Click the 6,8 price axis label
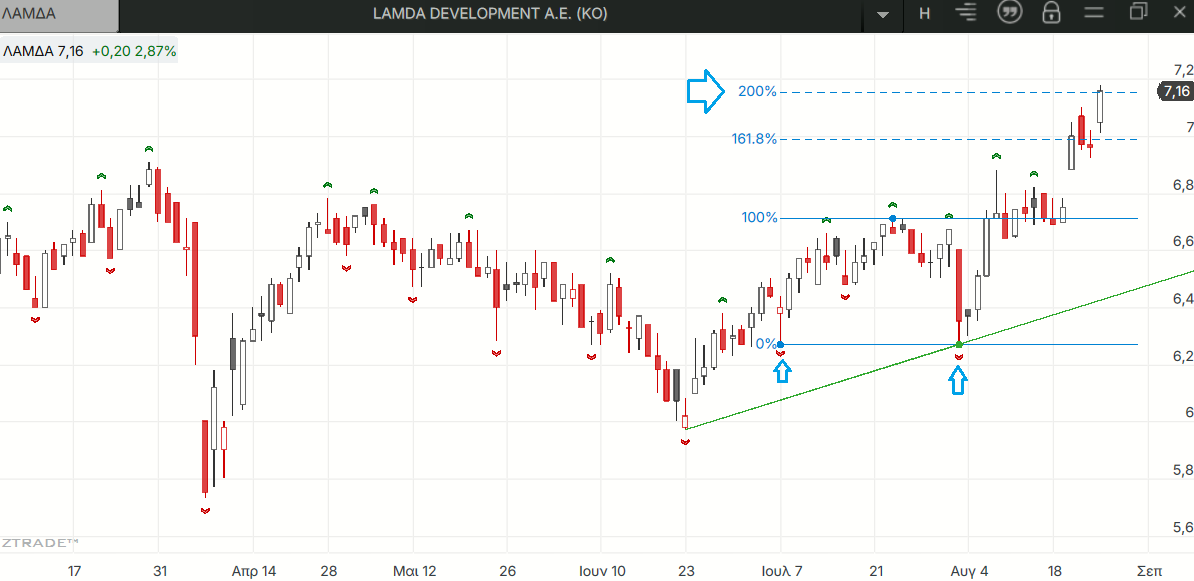The image size is (1194, 581). pos(1184,185)
